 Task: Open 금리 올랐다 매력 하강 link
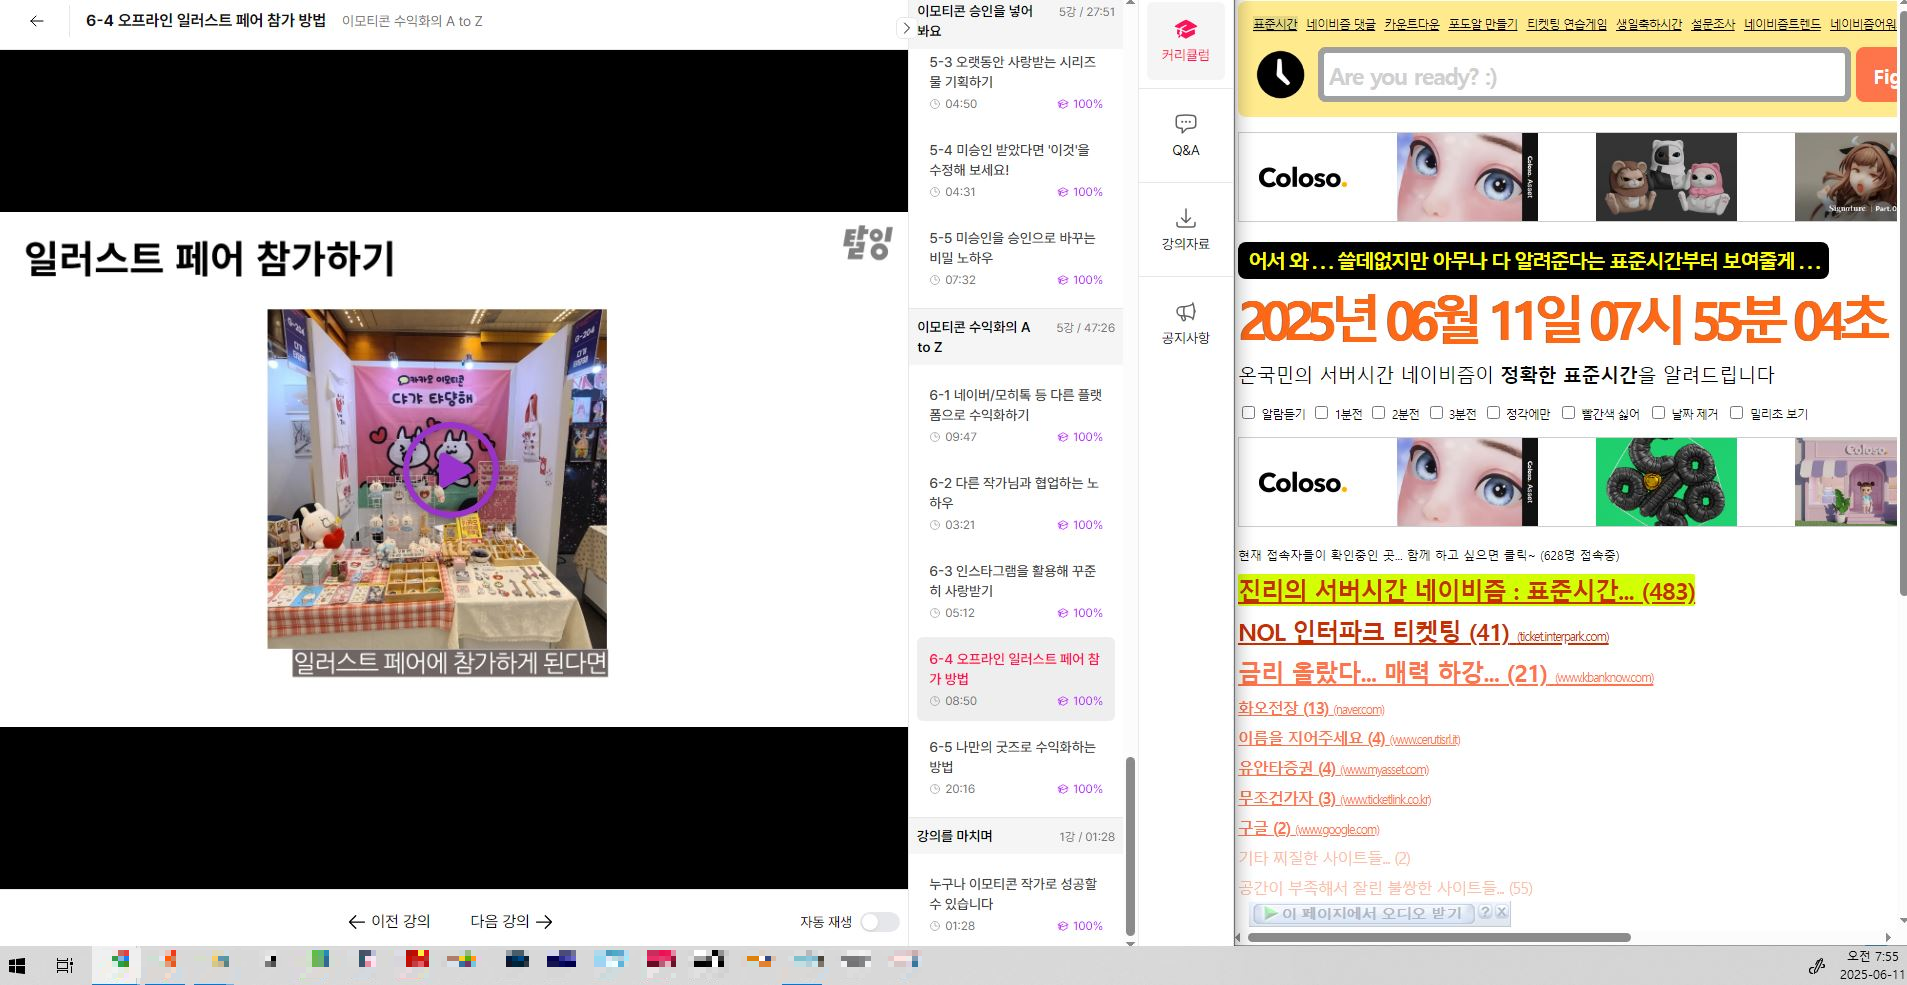click(x=1445, y=673)
